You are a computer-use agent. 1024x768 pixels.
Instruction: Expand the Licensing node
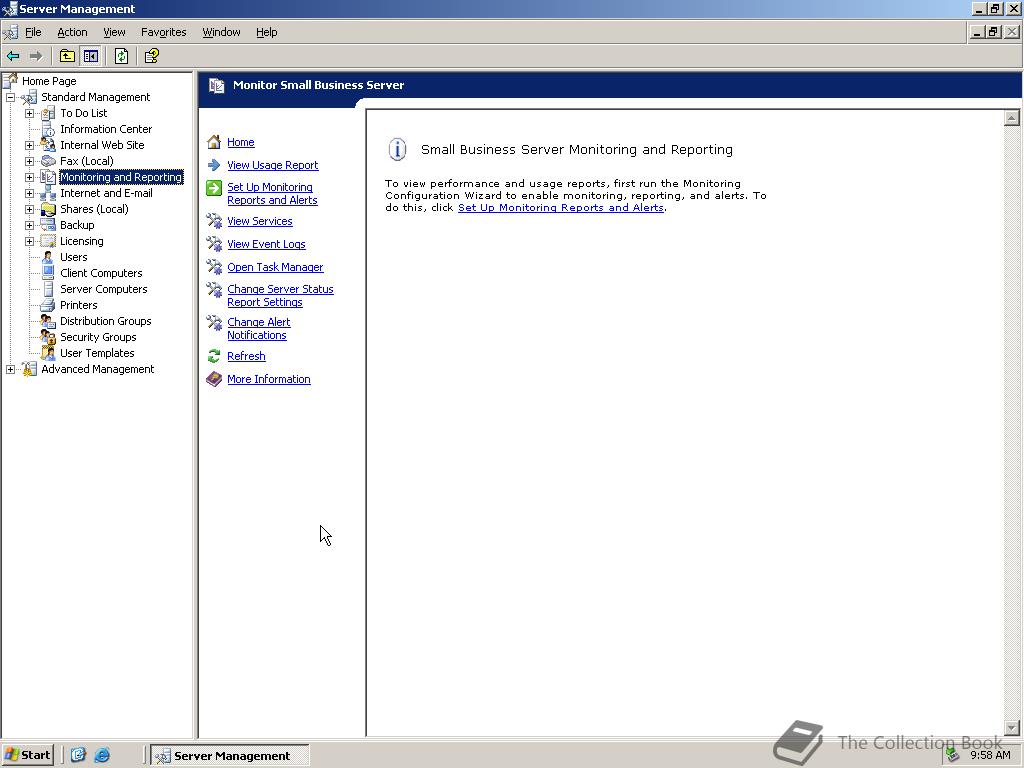(29, 241)
